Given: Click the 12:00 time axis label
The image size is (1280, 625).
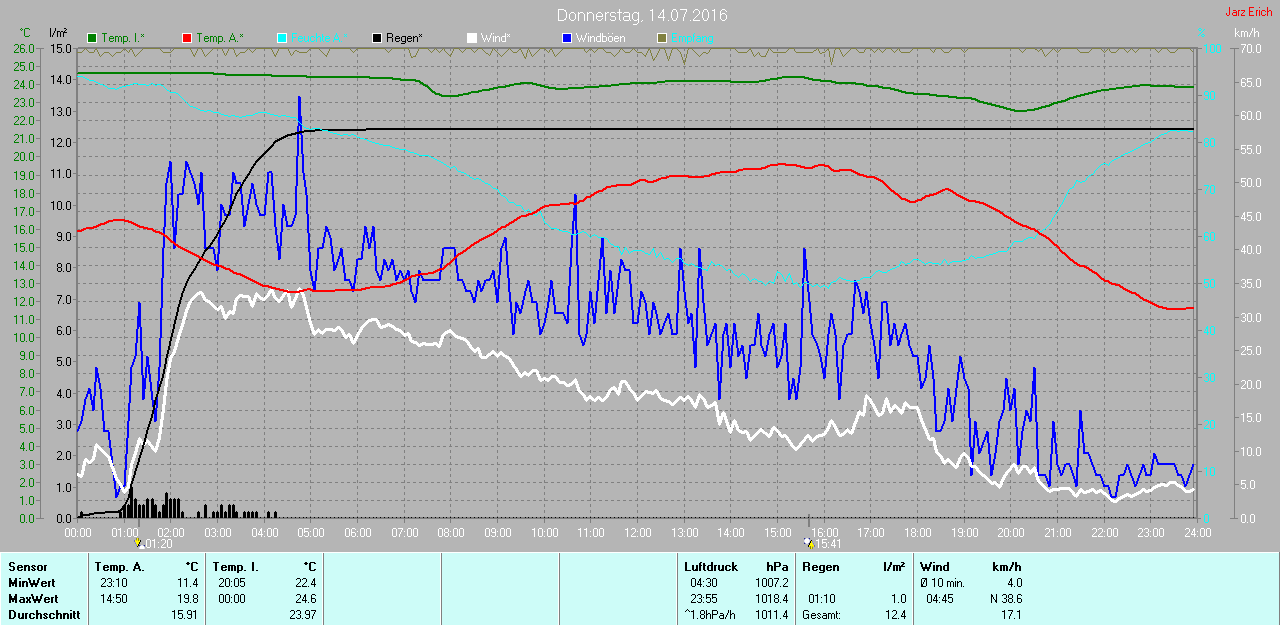Looking at the screenshot, I should click(637, 532).
